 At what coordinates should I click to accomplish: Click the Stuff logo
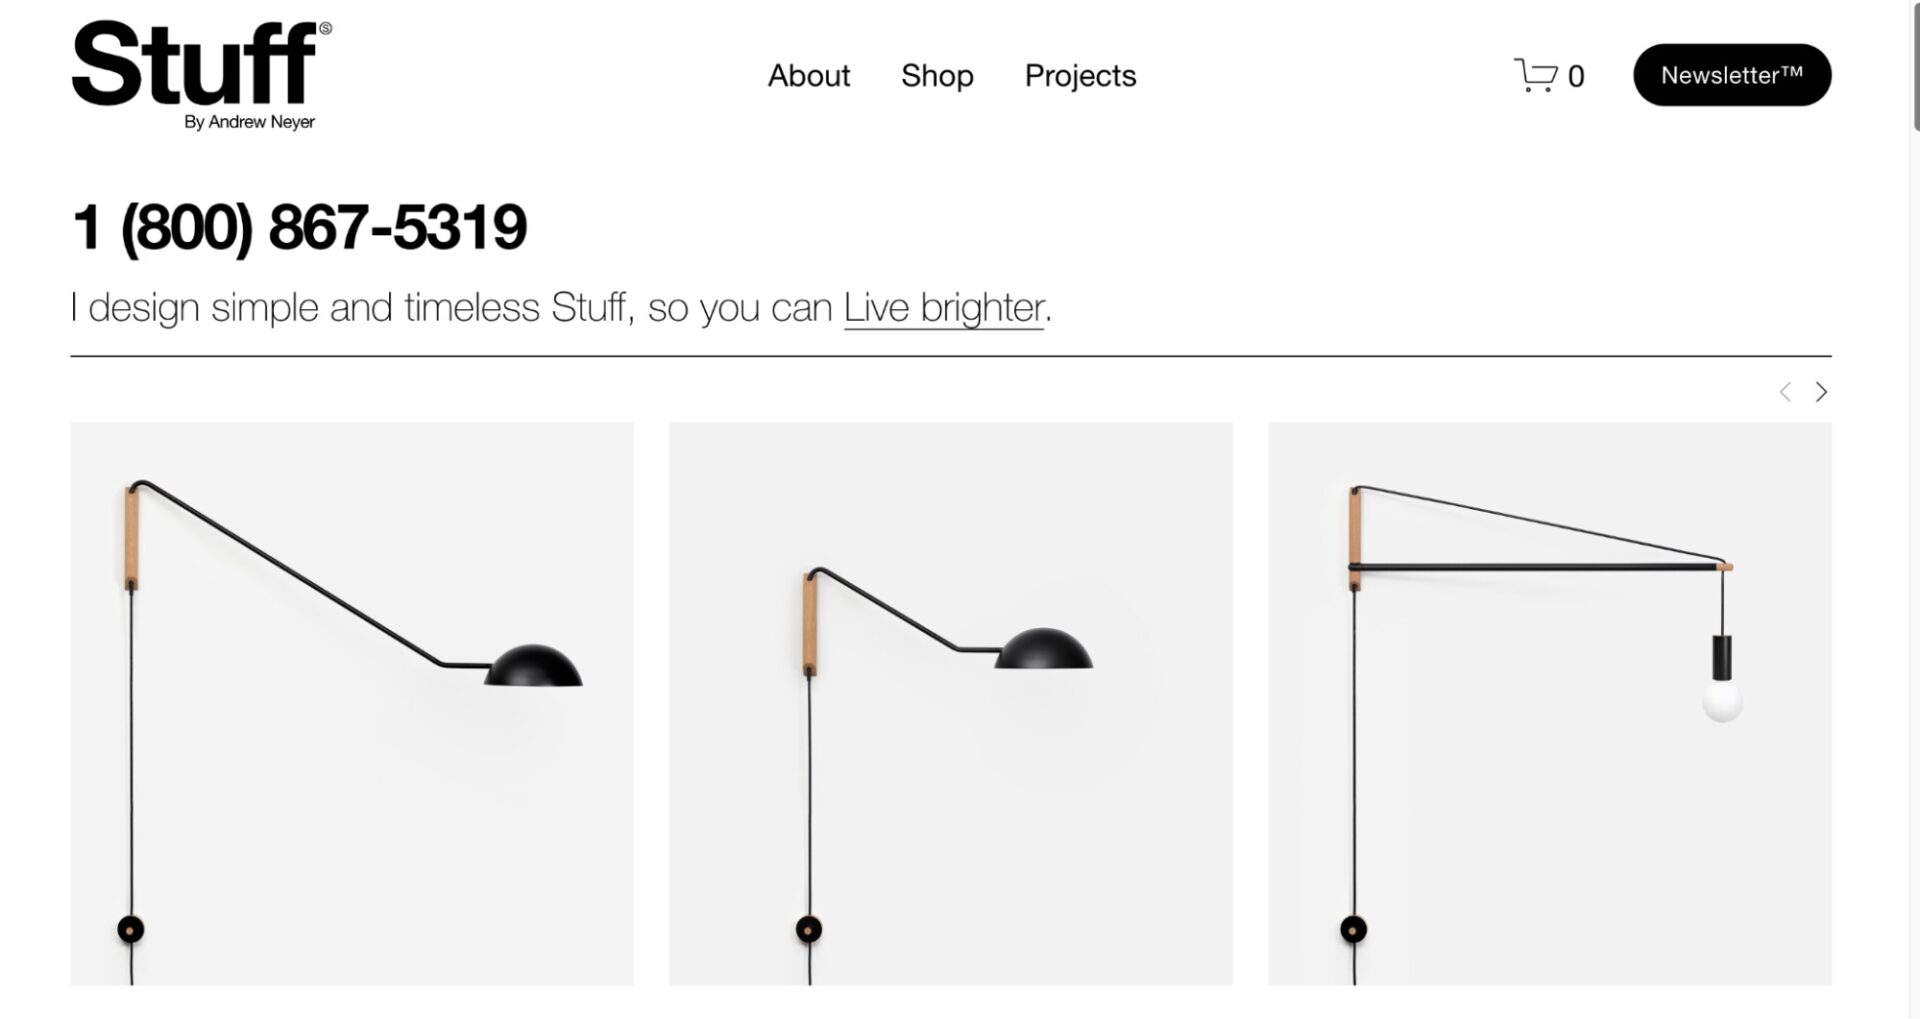193,60
